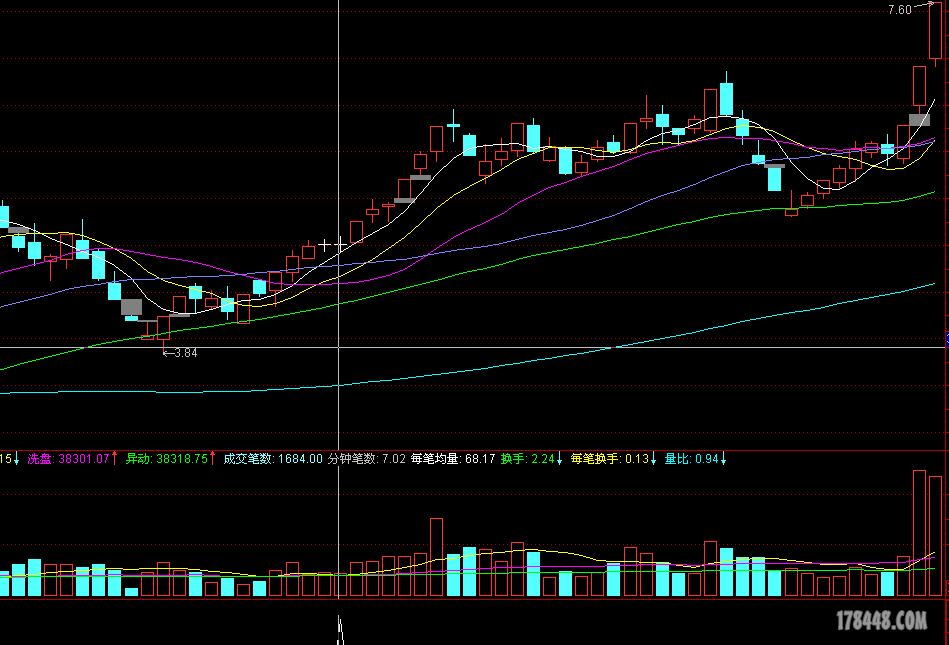
Task: Select the tallest red candlestick near 7.60
Action: pos(935,31)
